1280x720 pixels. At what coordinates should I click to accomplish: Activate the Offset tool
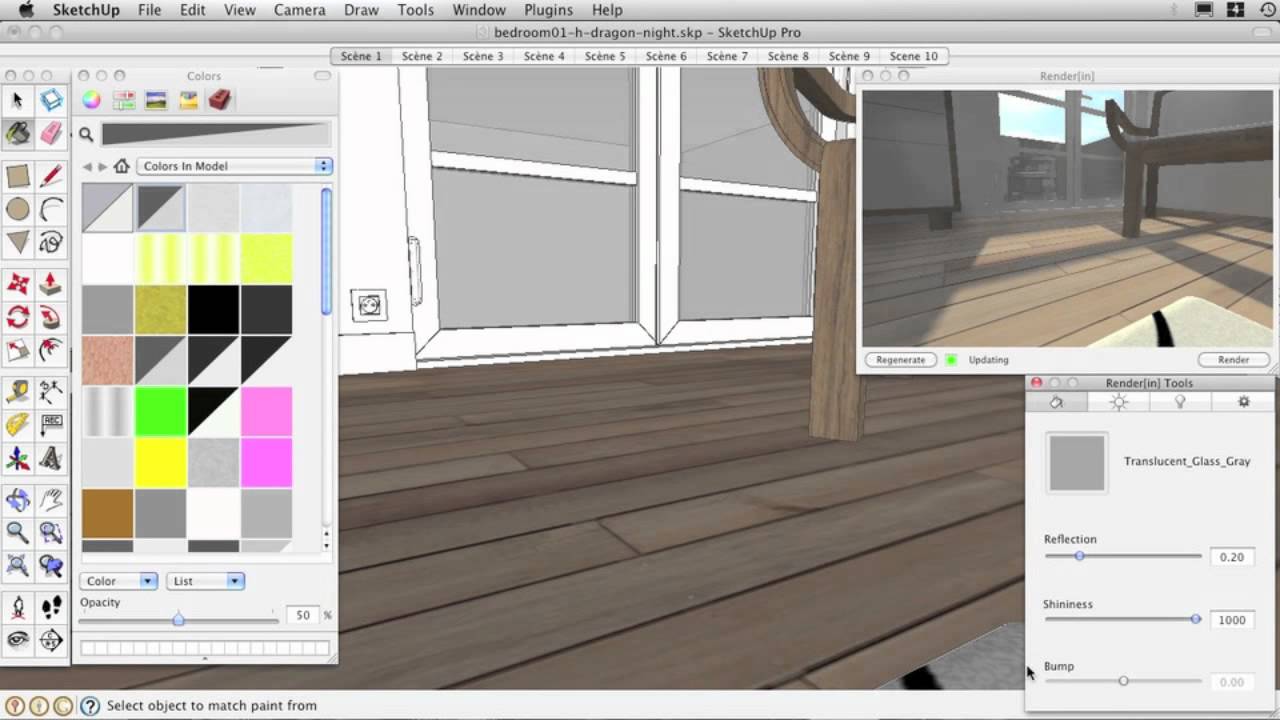[51, 350]
